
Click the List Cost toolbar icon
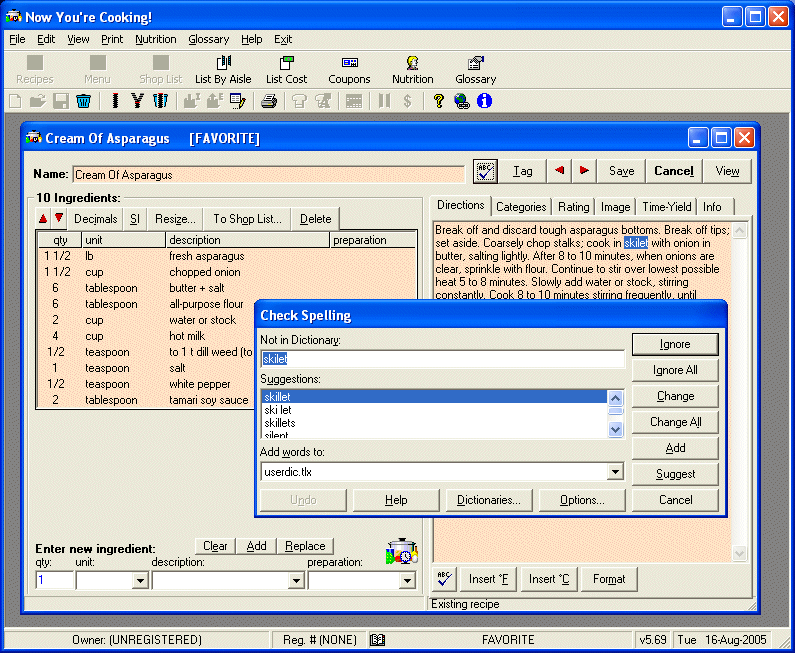point(286,69)
